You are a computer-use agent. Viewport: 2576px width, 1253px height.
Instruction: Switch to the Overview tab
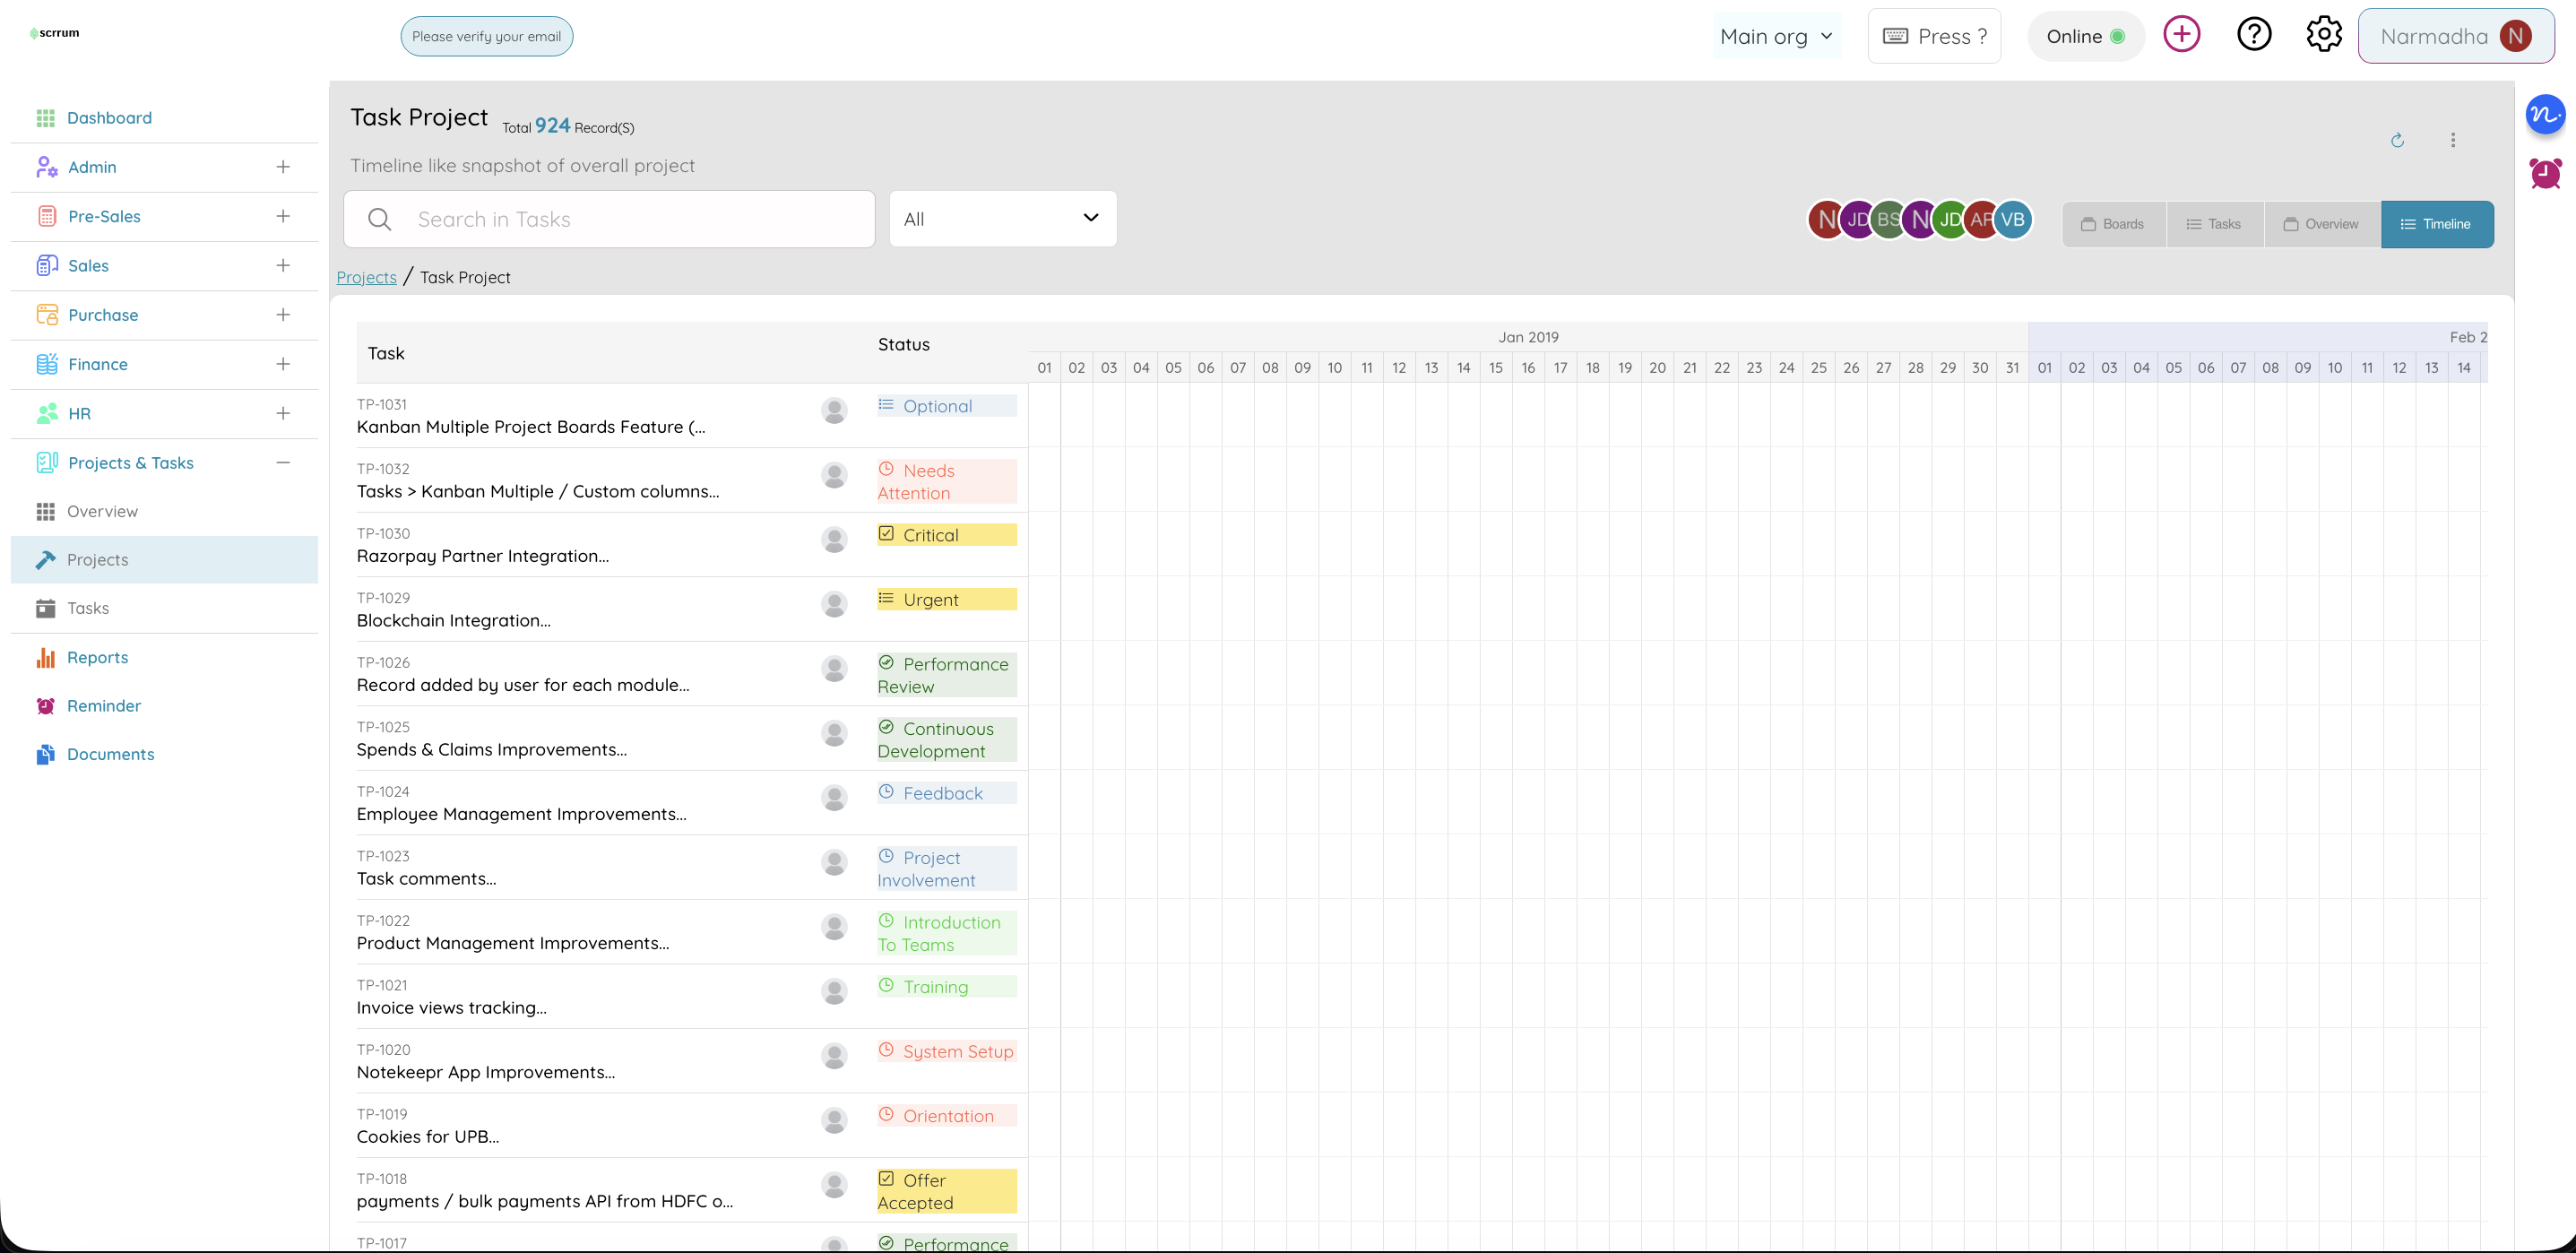2321,223
